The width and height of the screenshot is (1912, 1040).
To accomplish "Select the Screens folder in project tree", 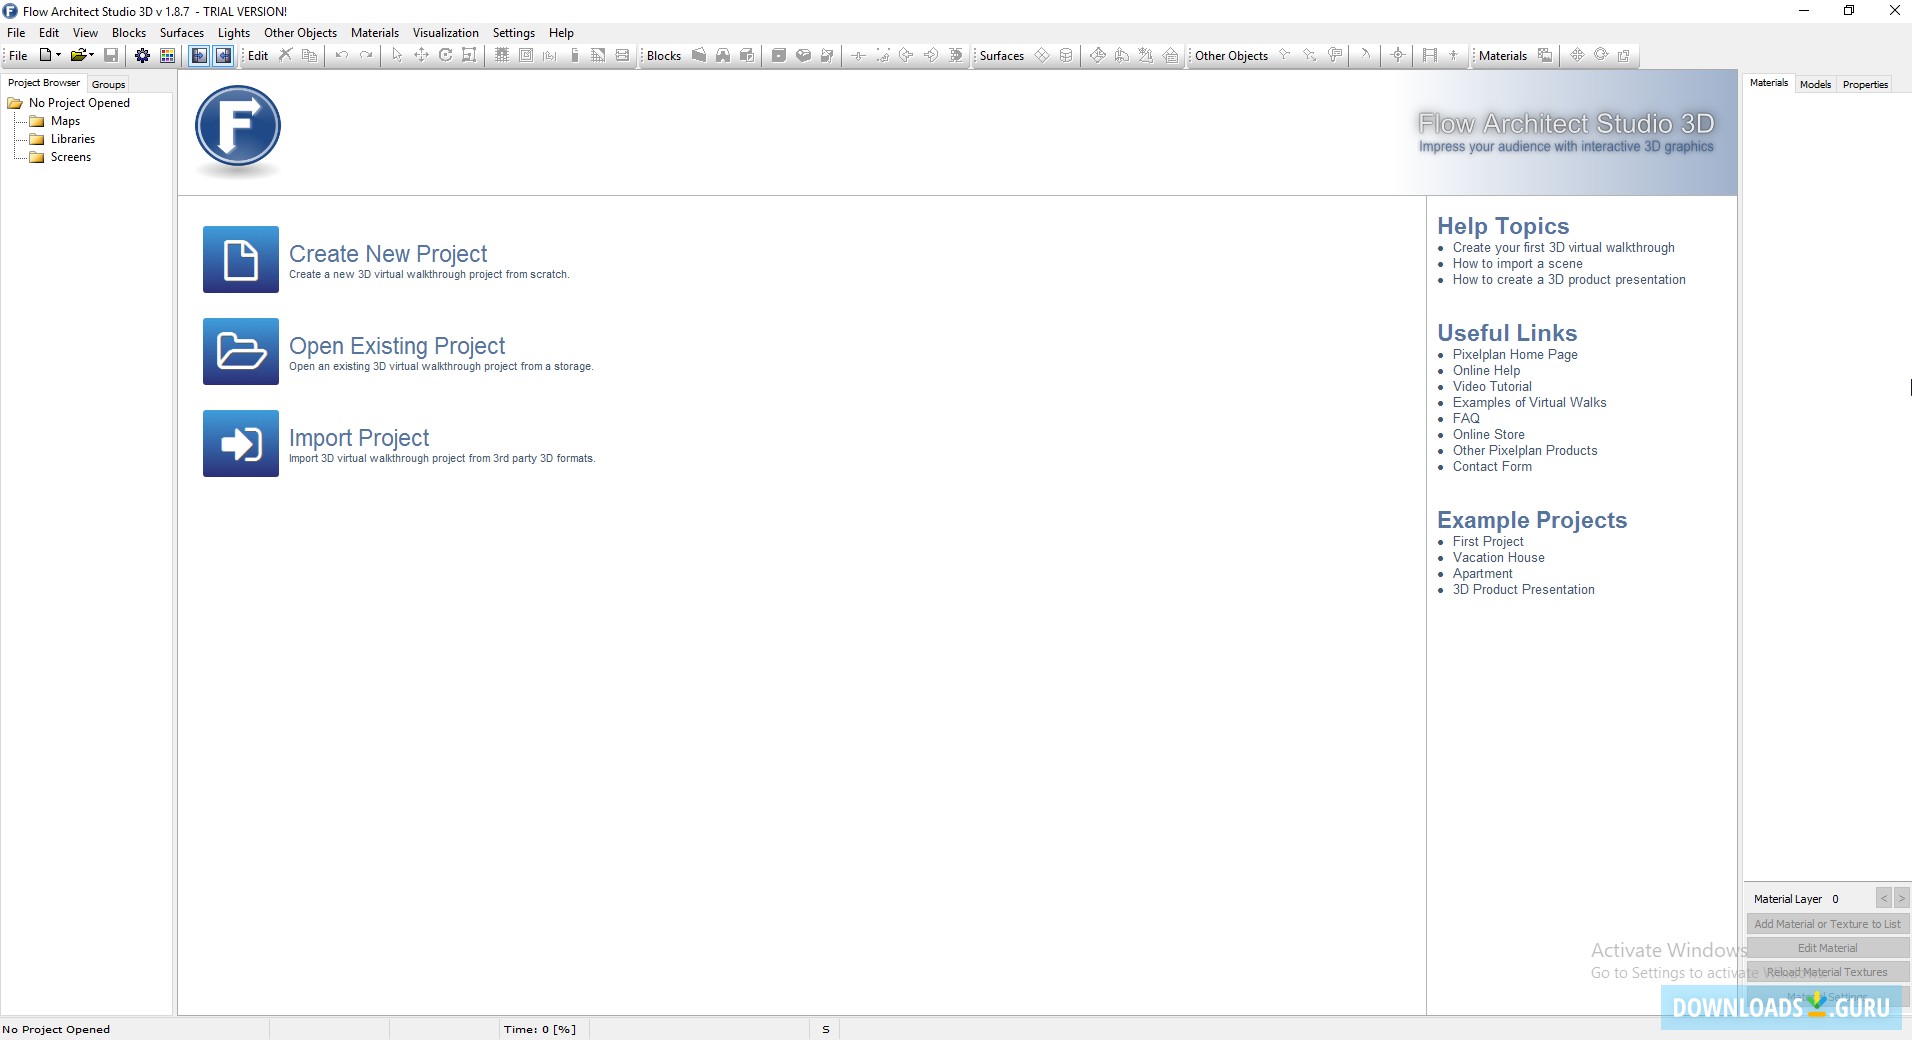I will [71, 157].
